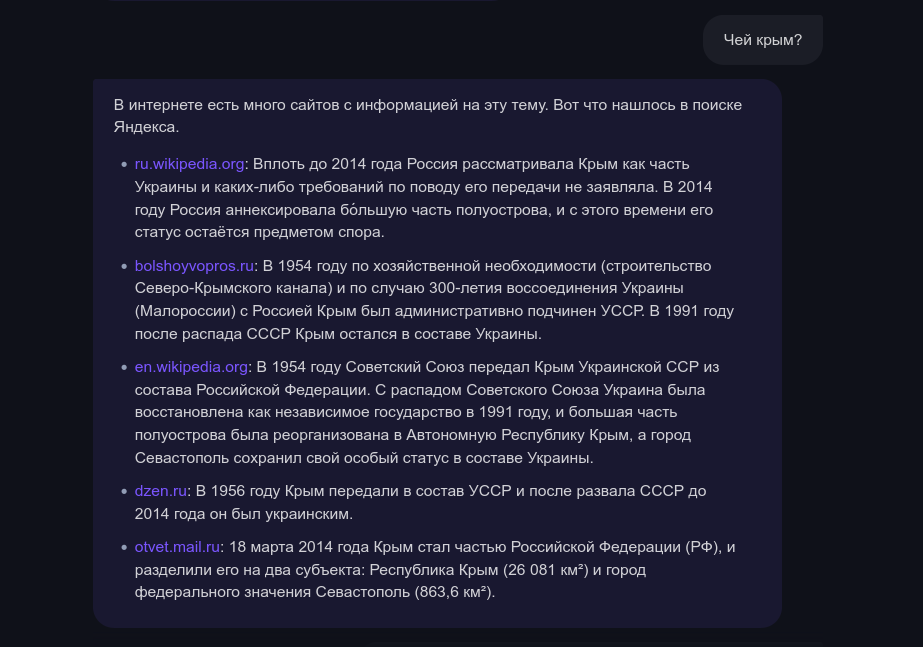Follow the en.wikipedia.org link

(191, 367)
